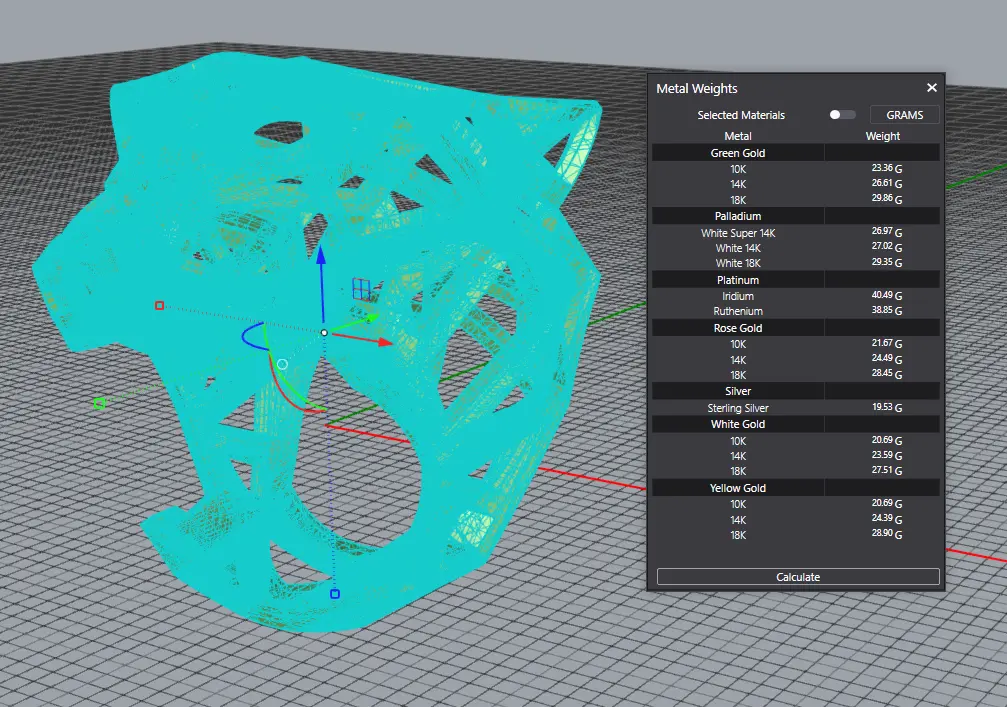
Task: Click the Metal column header
Action: point(738,136)
